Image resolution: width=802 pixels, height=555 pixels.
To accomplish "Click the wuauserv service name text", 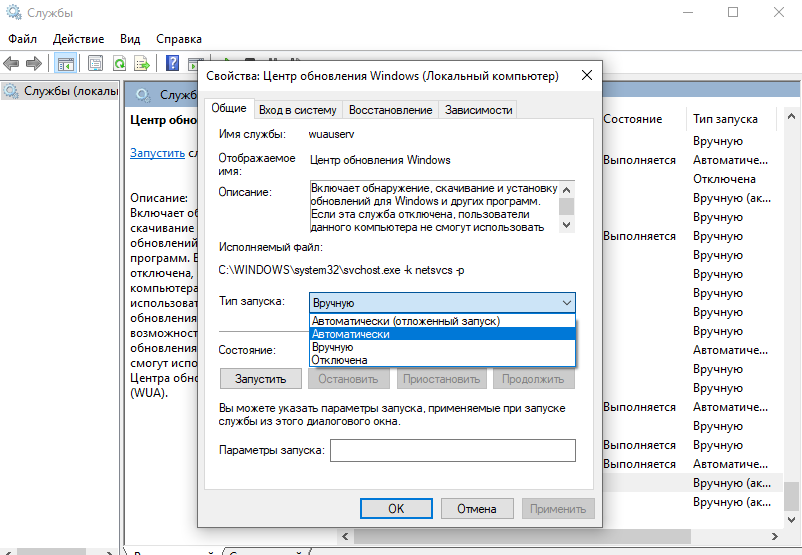I will [x=331, y=134].
